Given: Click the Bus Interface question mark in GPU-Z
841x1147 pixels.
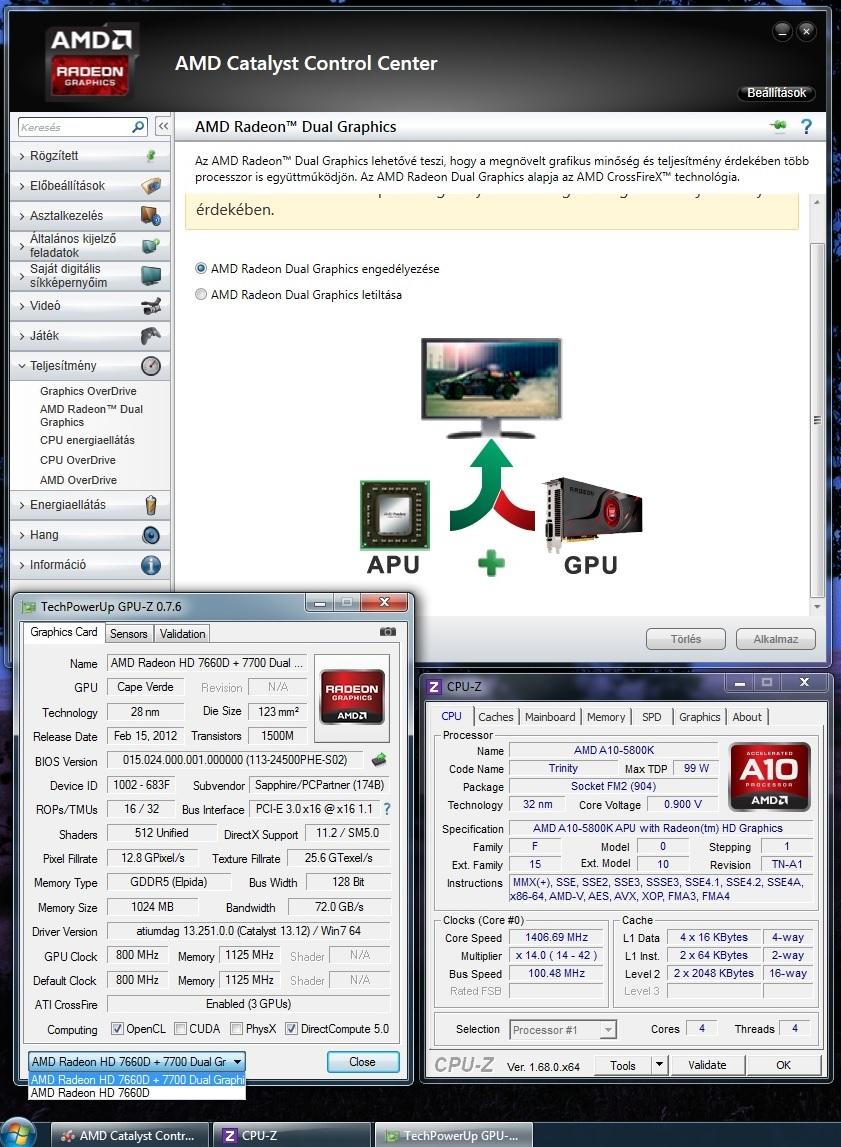Looking at the screenshot, I should 387,809.
